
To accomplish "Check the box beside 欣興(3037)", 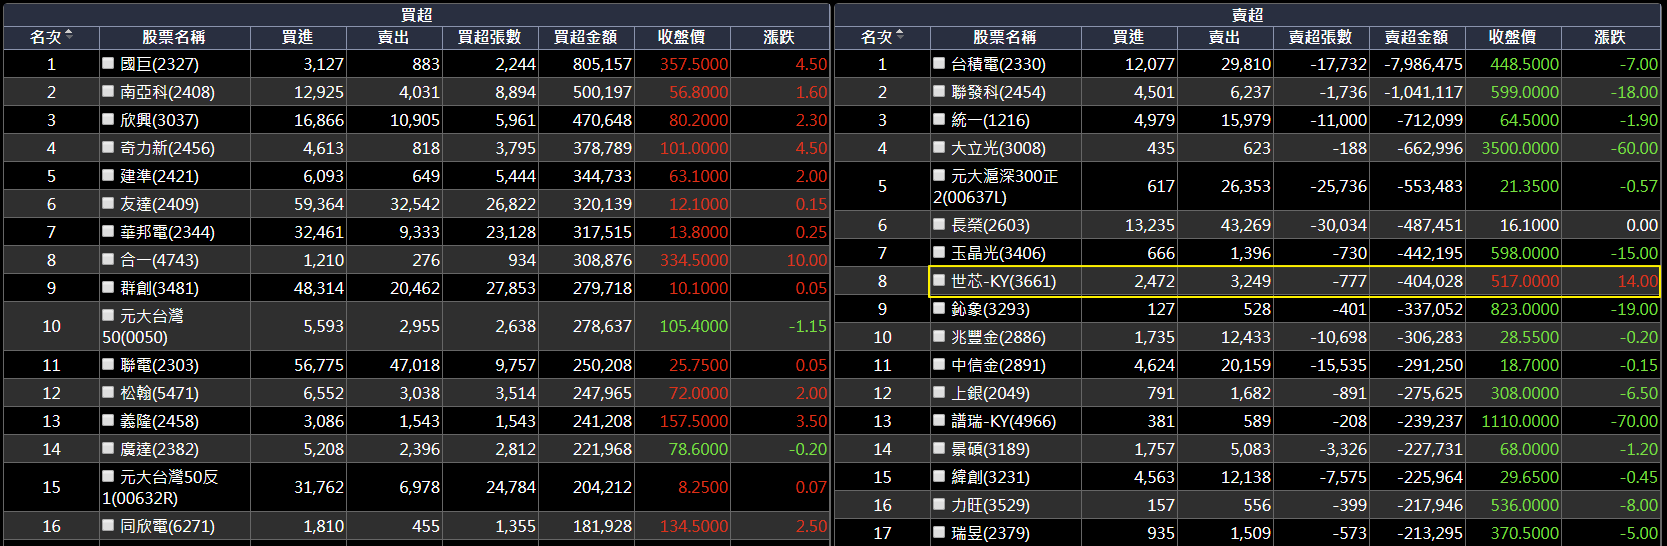I will tap(108, 118).
